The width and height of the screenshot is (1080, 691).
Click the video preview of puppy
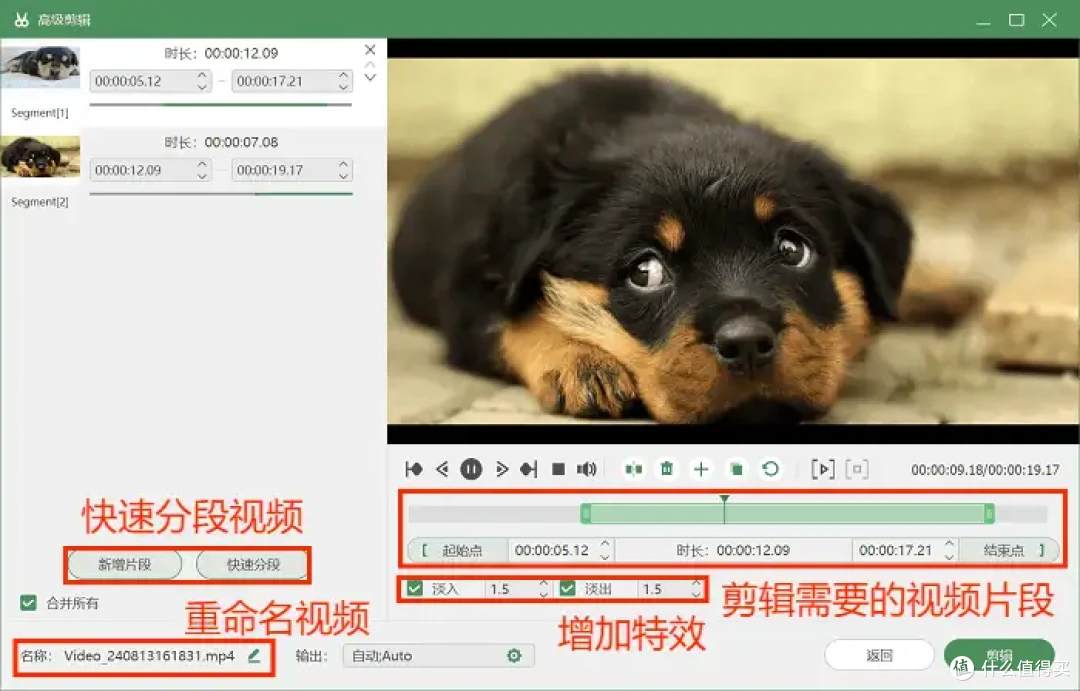(733, 241)
